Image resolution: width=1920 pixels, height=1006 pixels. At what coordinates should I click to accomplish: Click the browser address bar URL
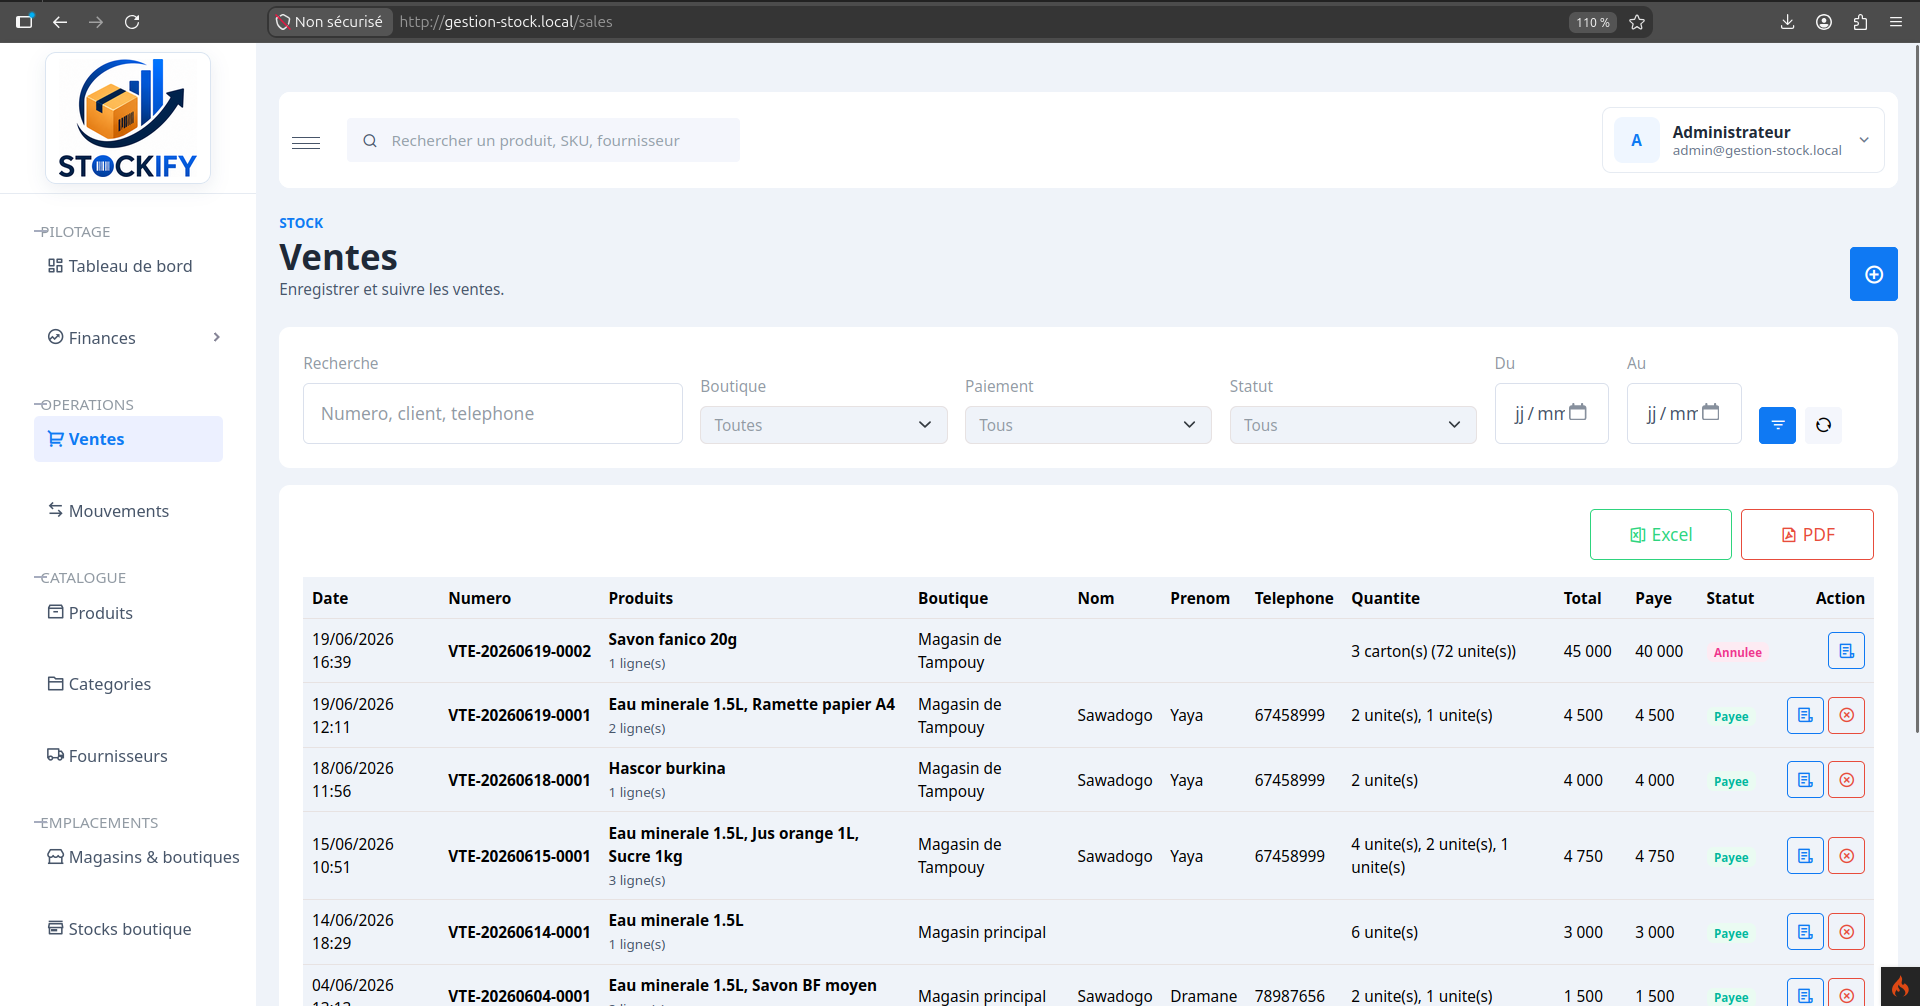[506, 22]
